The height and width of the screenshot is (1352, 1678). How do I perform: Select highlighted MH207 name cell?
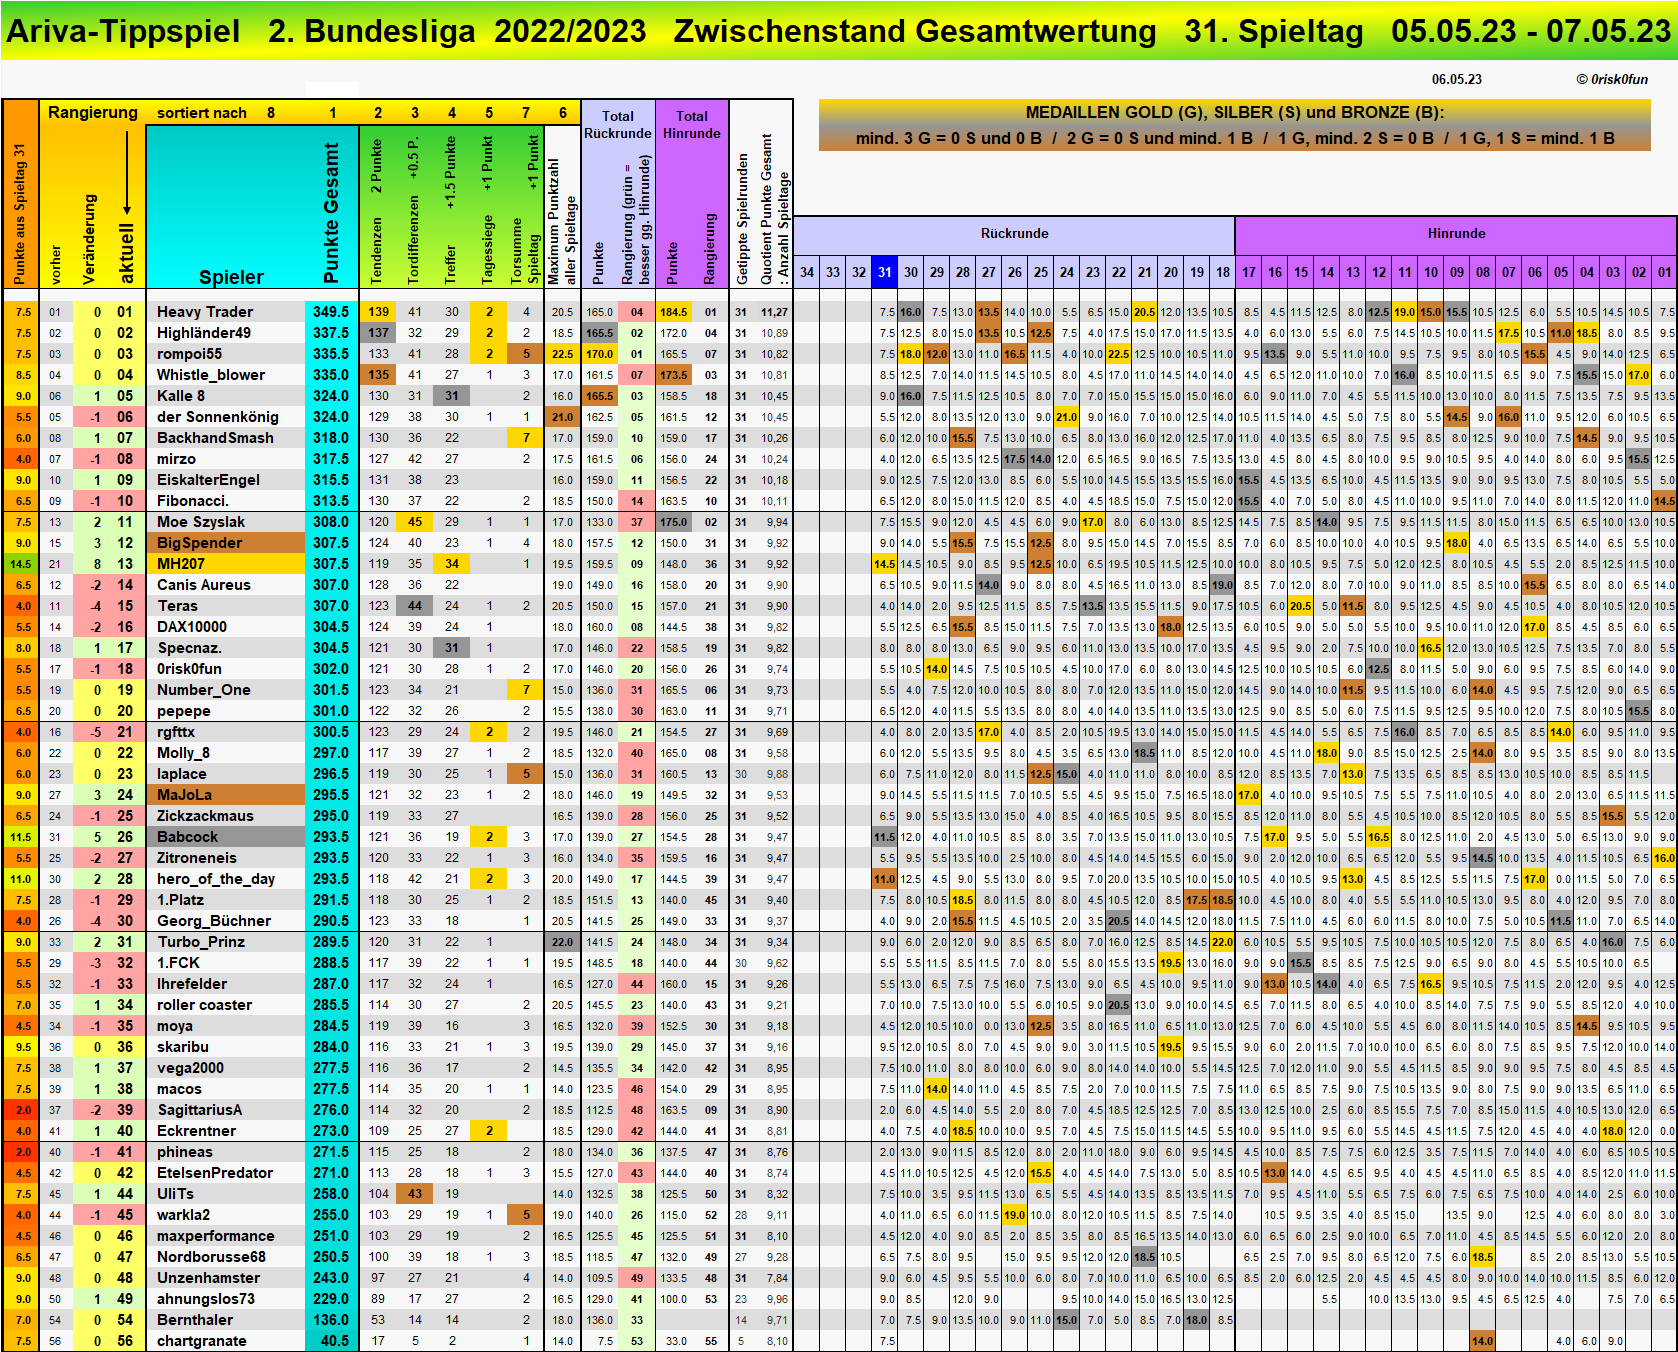tap(225, 564)
